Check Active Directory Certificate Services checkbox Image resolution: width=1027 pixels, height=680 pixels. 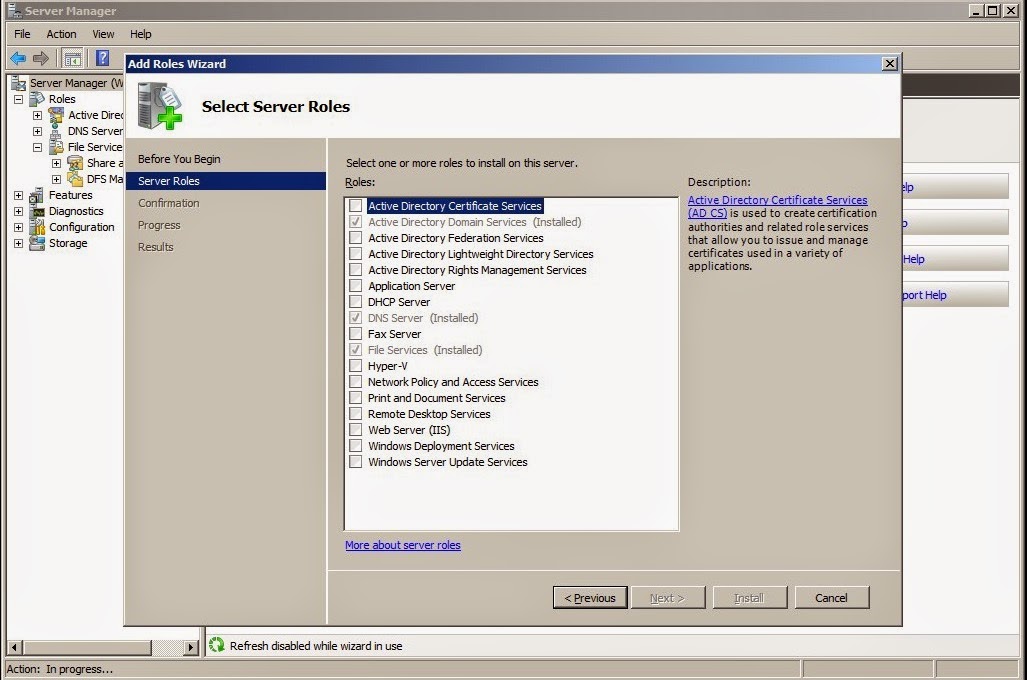coord(356,206)
